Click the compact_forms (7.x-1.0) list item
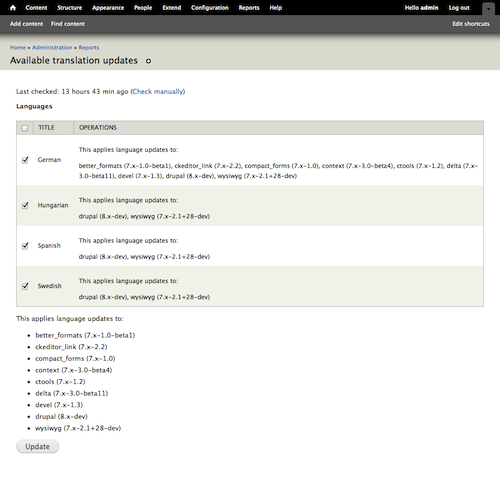Image resolution: width=500 pixels, height=487 pixels. (x=75, y=359)
